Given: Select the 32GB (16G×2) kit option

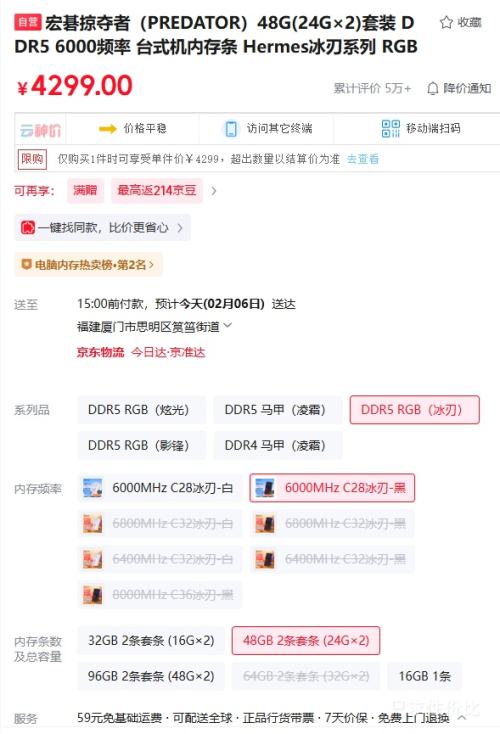Looking at the screenshot, I should point(151,640).
